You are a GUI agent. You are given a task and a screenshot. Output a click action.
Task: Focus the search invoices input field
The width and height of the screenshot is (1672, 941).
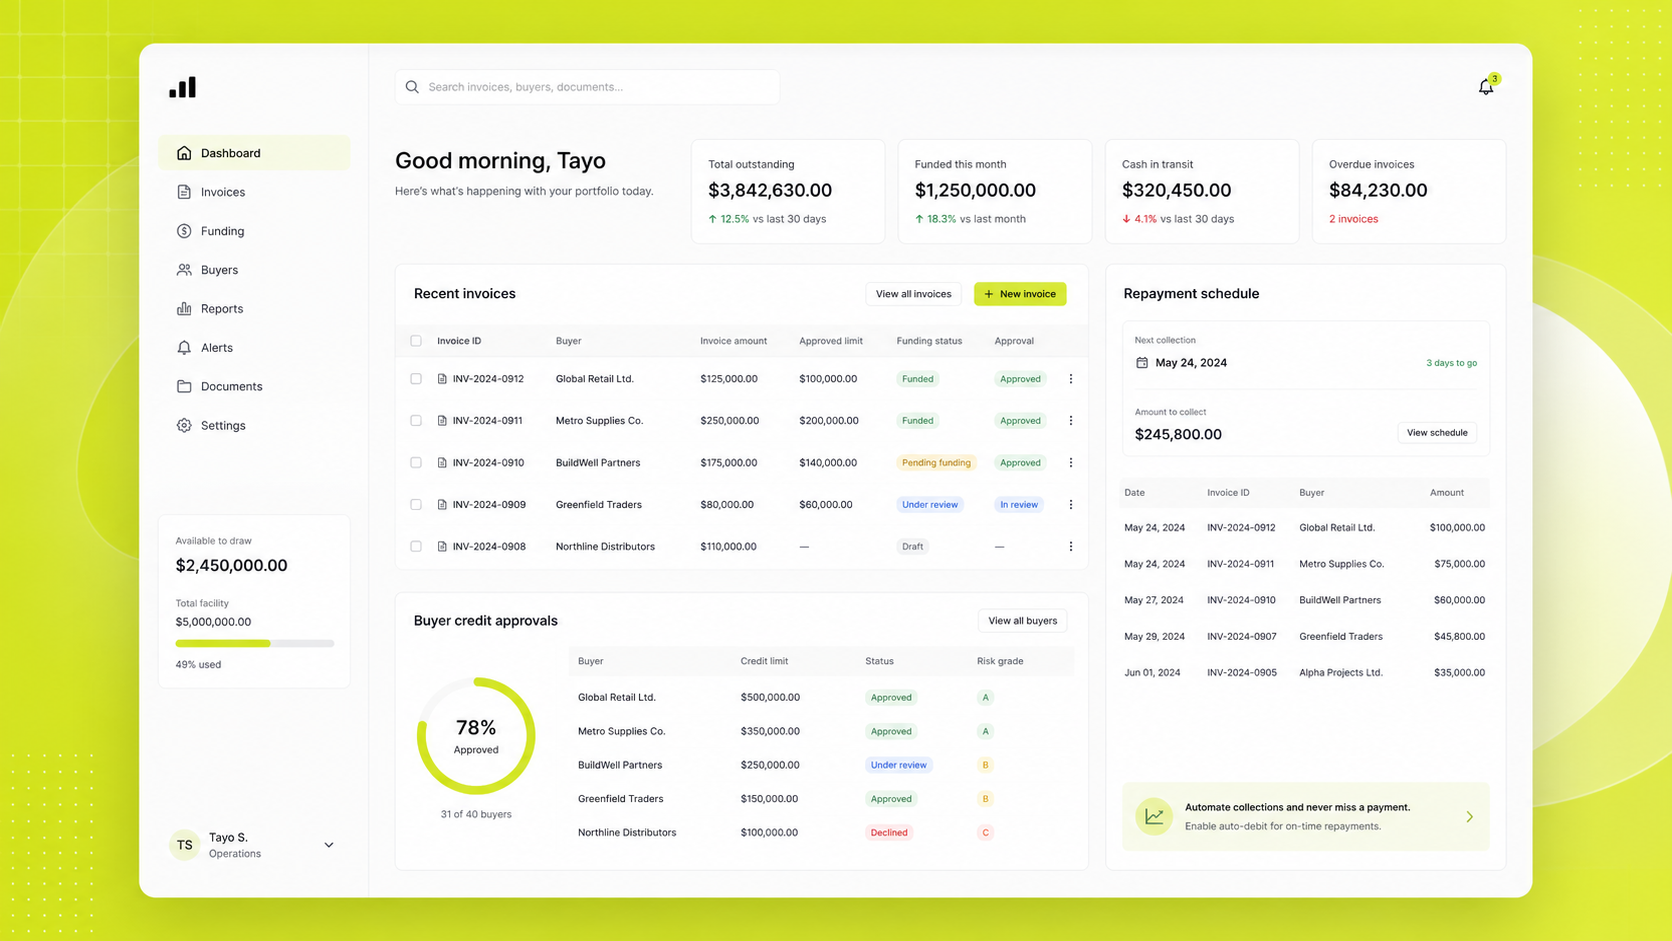click(x=587, y=87)
